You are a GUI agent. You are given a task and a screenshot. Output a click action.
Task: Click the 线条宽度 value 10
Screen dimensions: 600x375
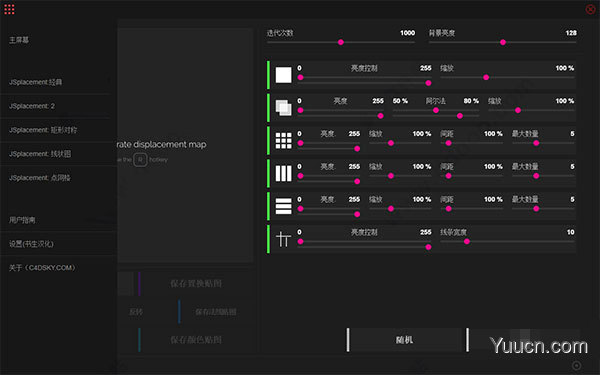coord(571,232)
